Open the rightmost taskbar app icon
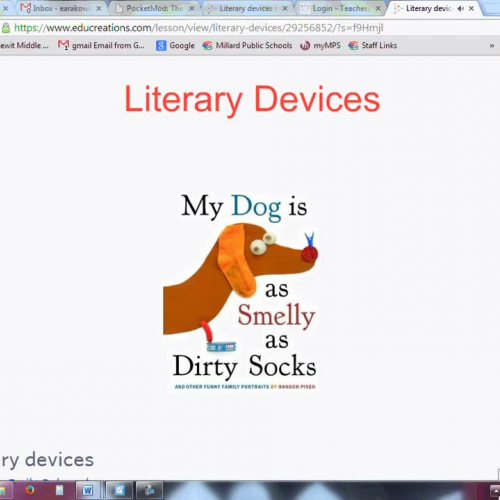This screenshot has height=500, width=500. (149, 490)
